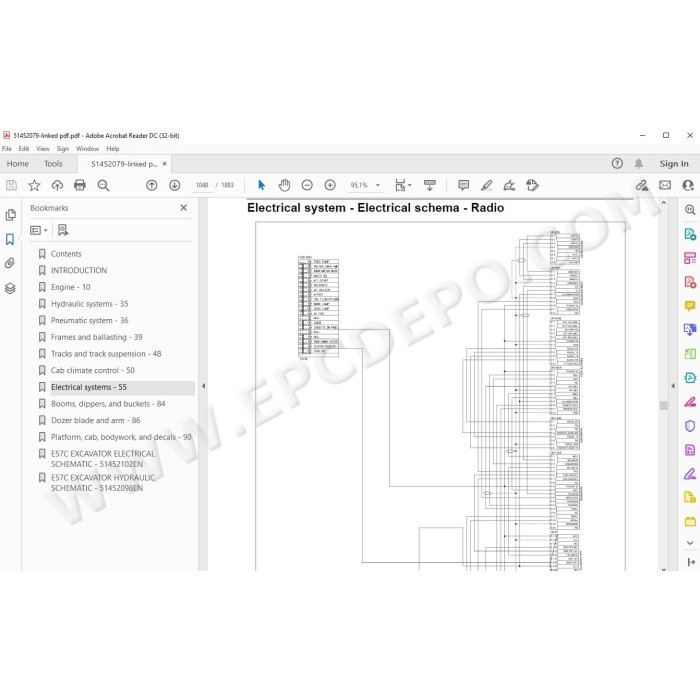Image resolution: width=700 pixels, height=700 pixels.
Task: Go to next page arrow
Action: point(175,185)
